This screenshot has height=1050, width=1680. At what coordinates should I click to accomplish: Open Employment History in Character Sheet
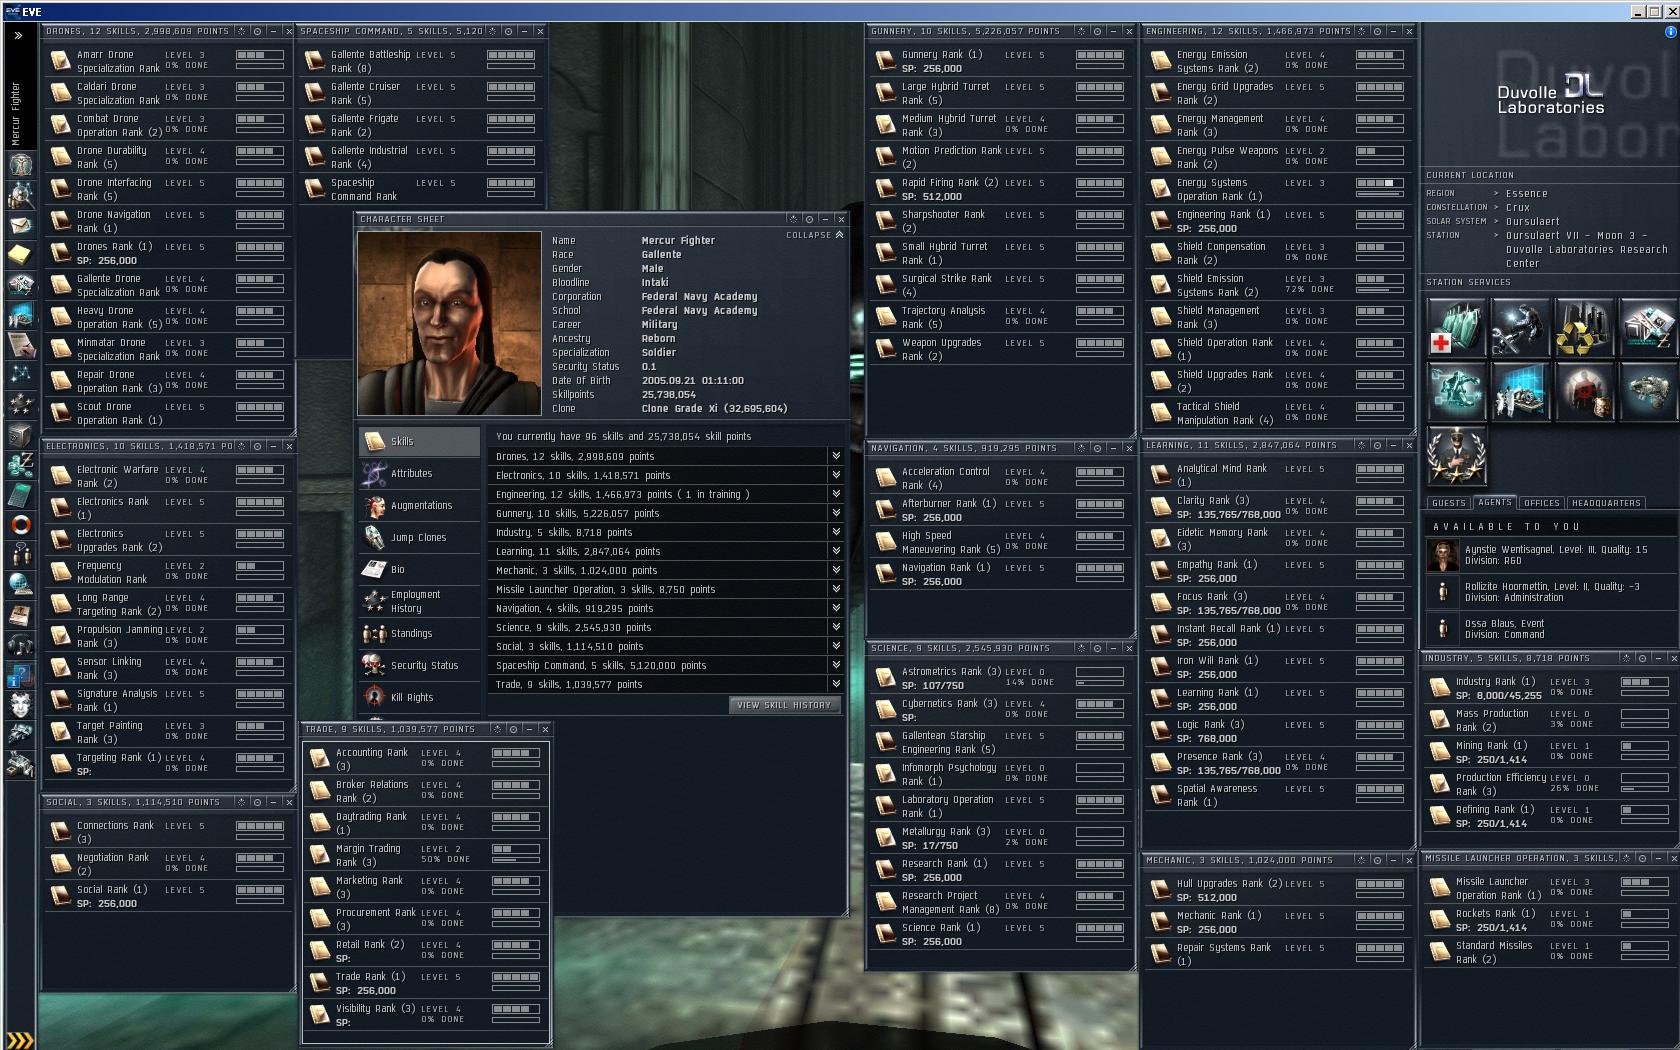tap(419, 601)
